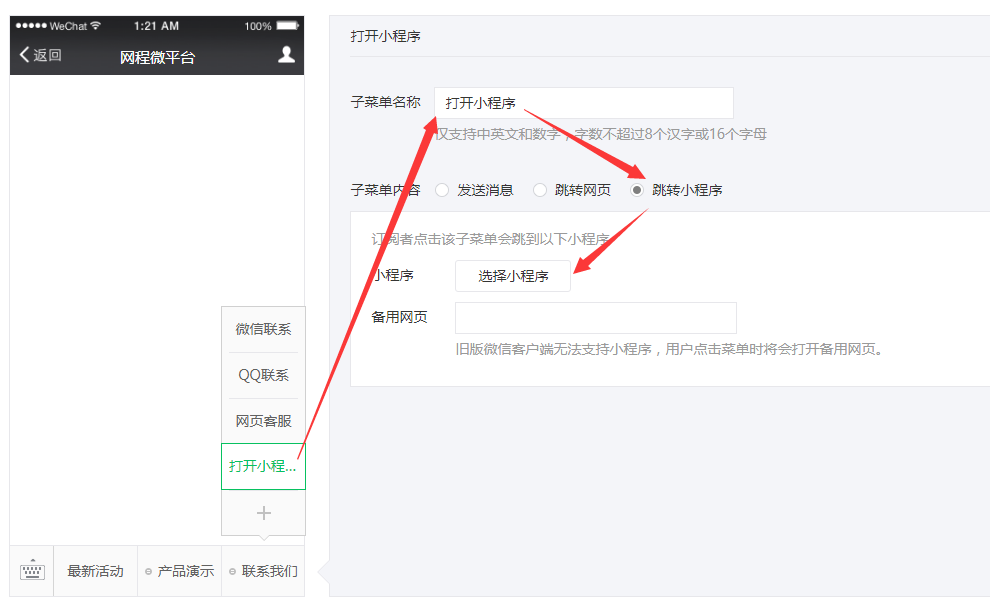Switch to keyboard input icon in bottom bar

pos(32,570)
